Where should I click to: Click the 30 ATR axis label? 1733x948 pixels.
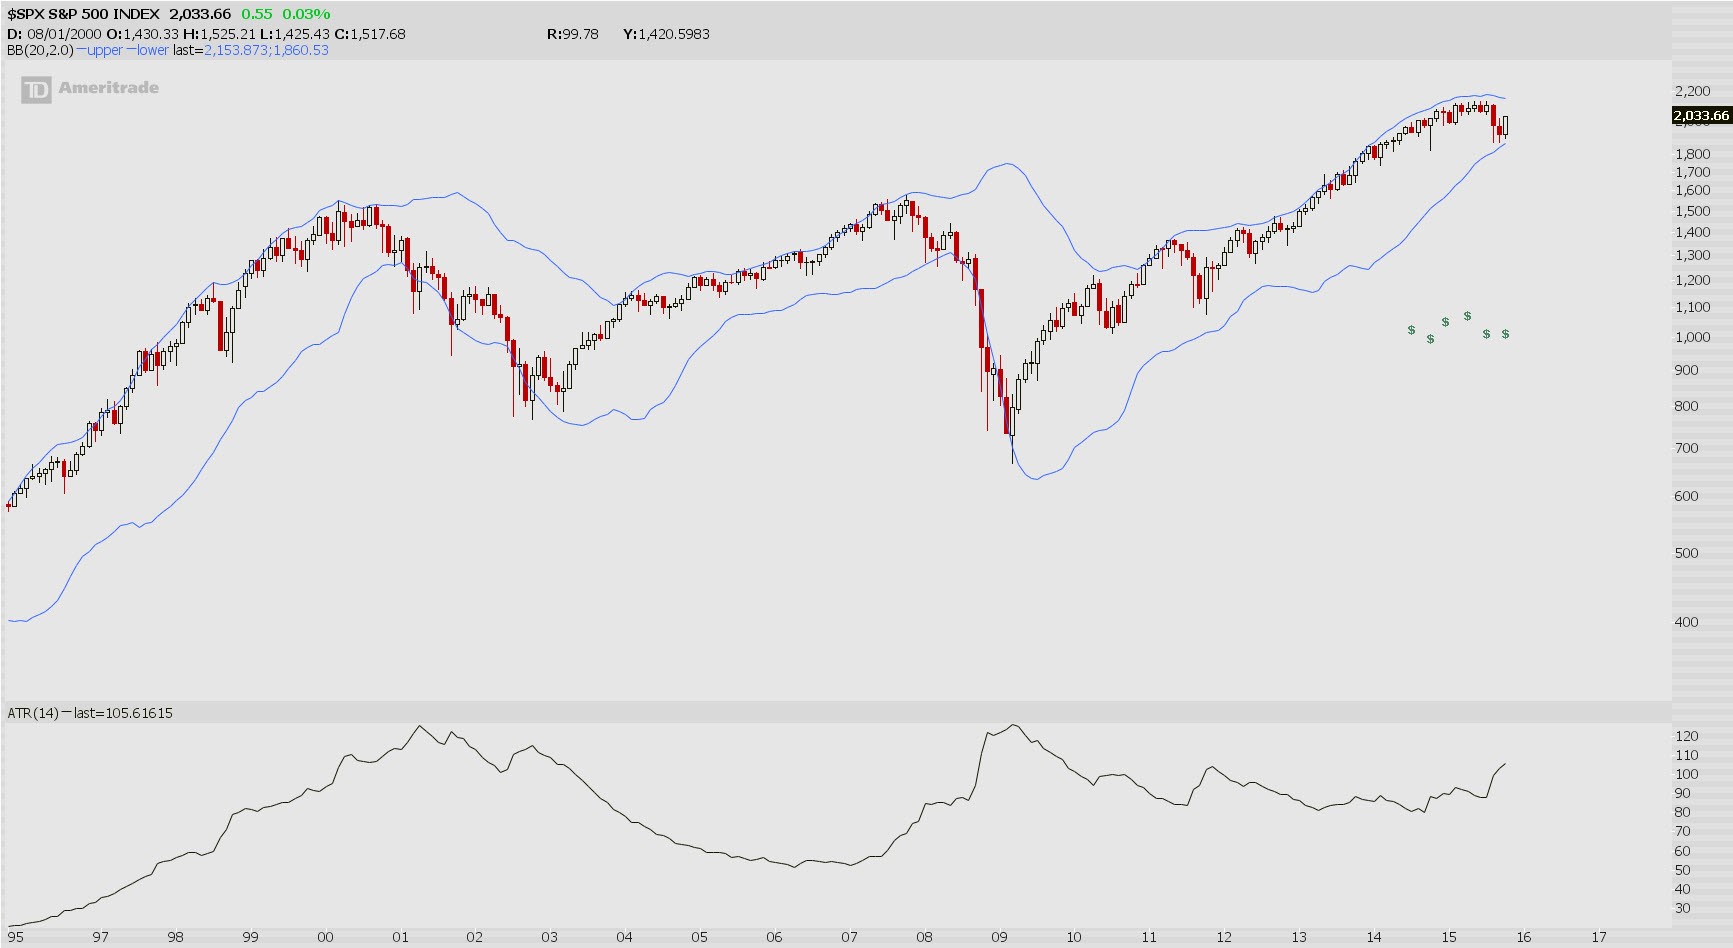pyautogui.click(x=1682, y=908)
